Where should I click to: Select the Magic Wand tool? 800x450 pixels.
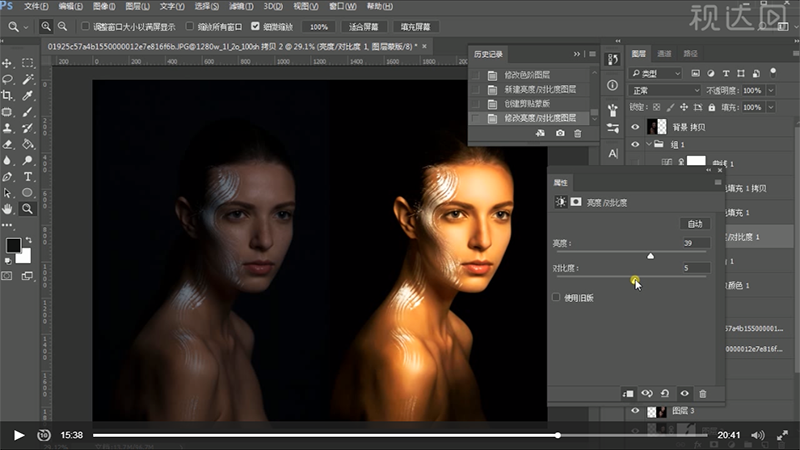pos(28,79)
